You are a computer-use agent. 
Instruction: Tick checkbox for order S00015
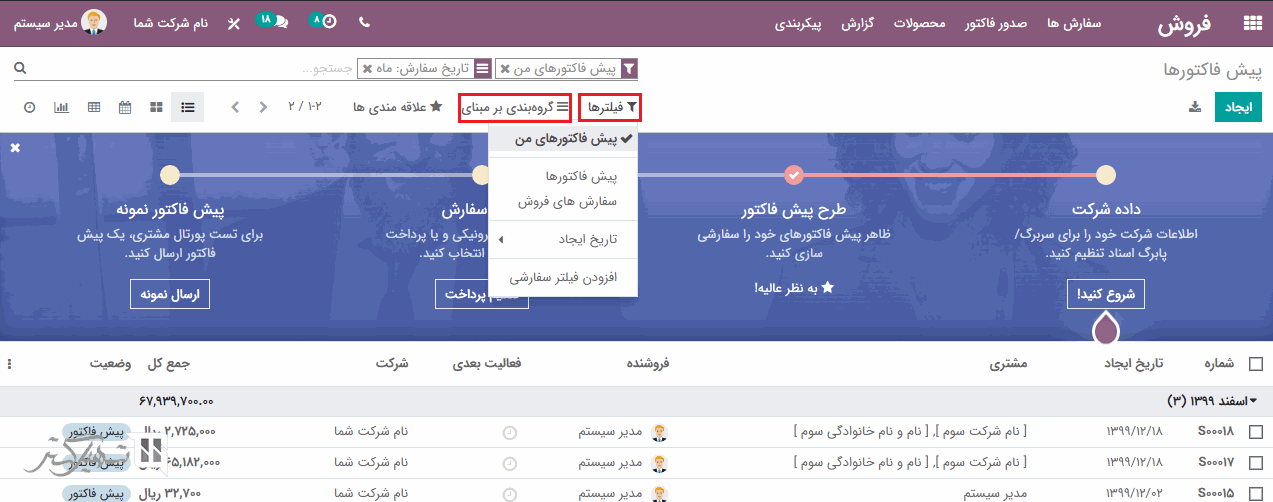pos(1256,493)
